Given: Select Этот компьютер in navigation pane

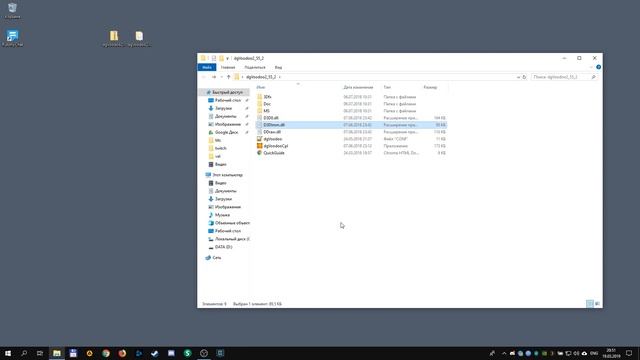Looking at the screenshot, I should [227, 175].
